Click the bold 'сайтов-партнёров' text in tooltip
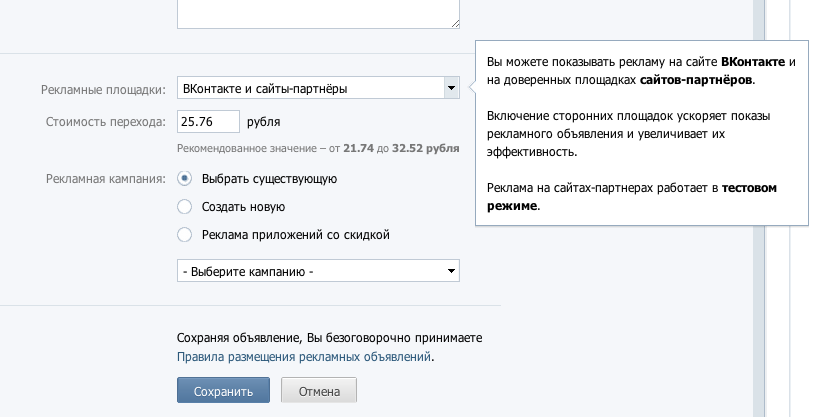Viewport: 827px width, 417px height. 696,79
